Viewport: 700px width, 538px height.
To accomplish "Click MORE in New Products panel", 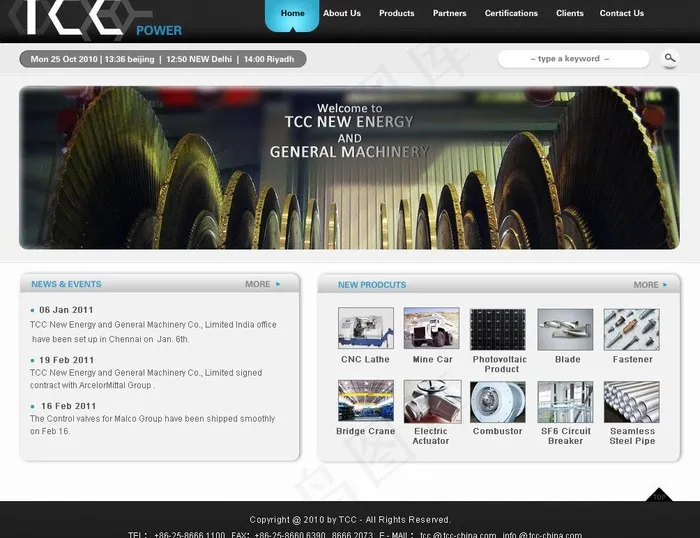I will pyautogui.click(x=650, y=285).
